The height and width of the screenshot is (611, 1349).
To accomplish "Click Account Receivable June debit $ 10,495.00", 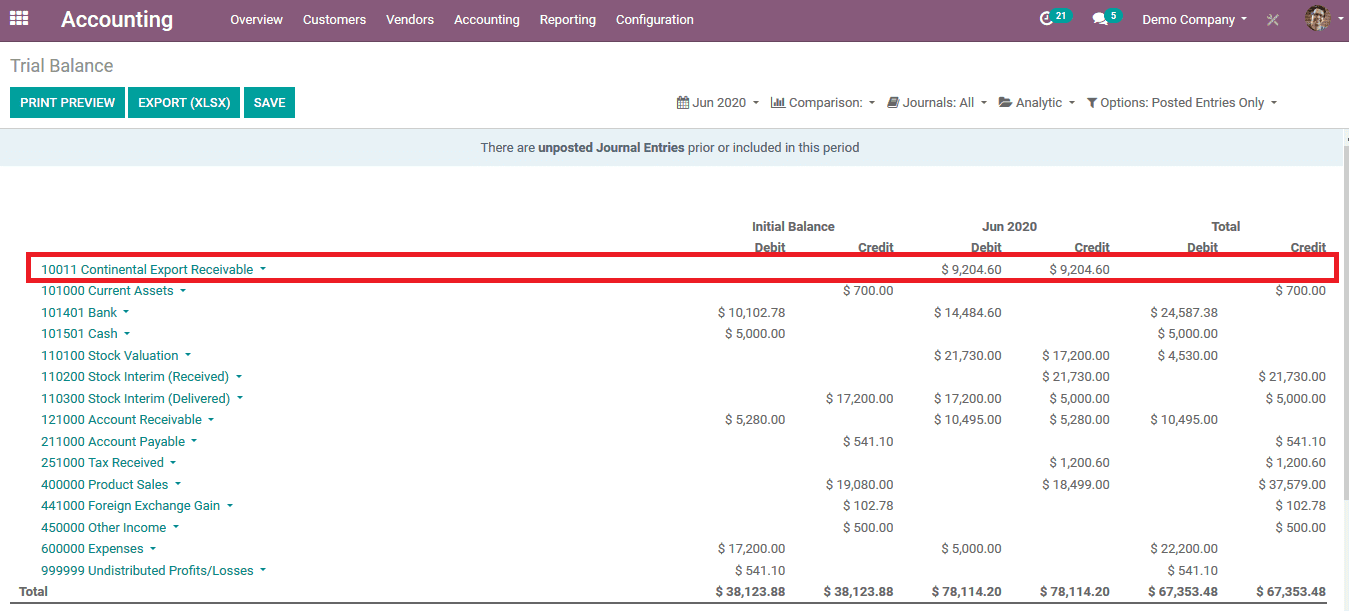I will point(967,420).
